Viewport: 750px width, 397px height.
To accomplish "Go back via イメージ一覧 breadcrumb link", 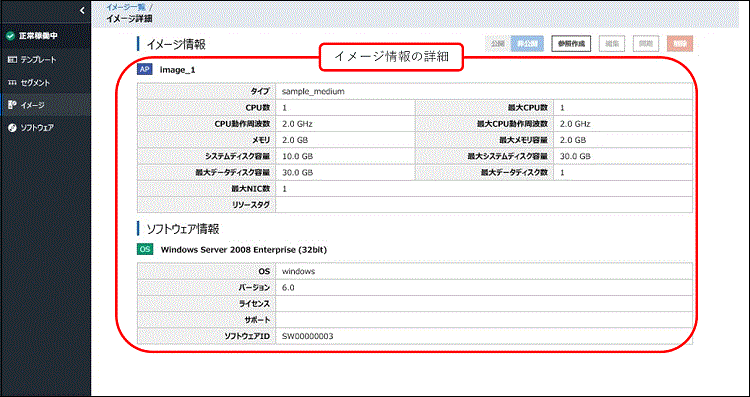I will tap(126, 8).
